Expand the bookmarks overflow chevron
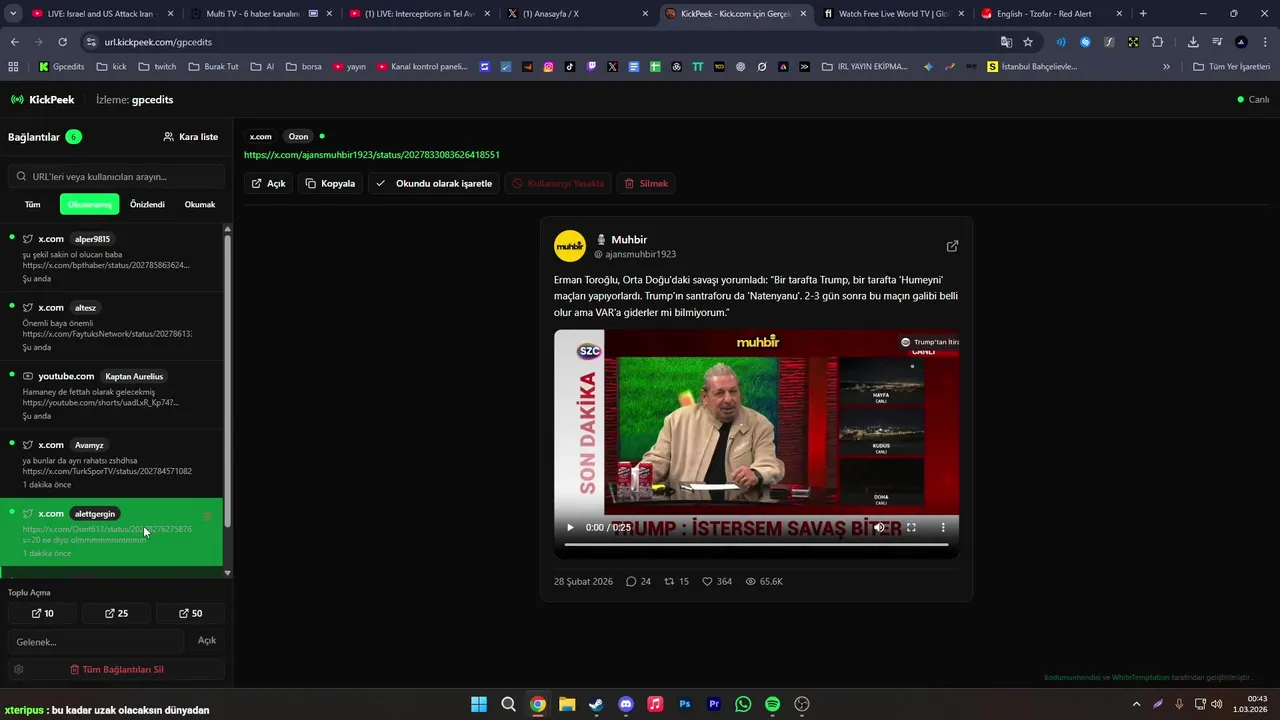The width and height of the screenshot is (1280, 720). (1166, 67)
